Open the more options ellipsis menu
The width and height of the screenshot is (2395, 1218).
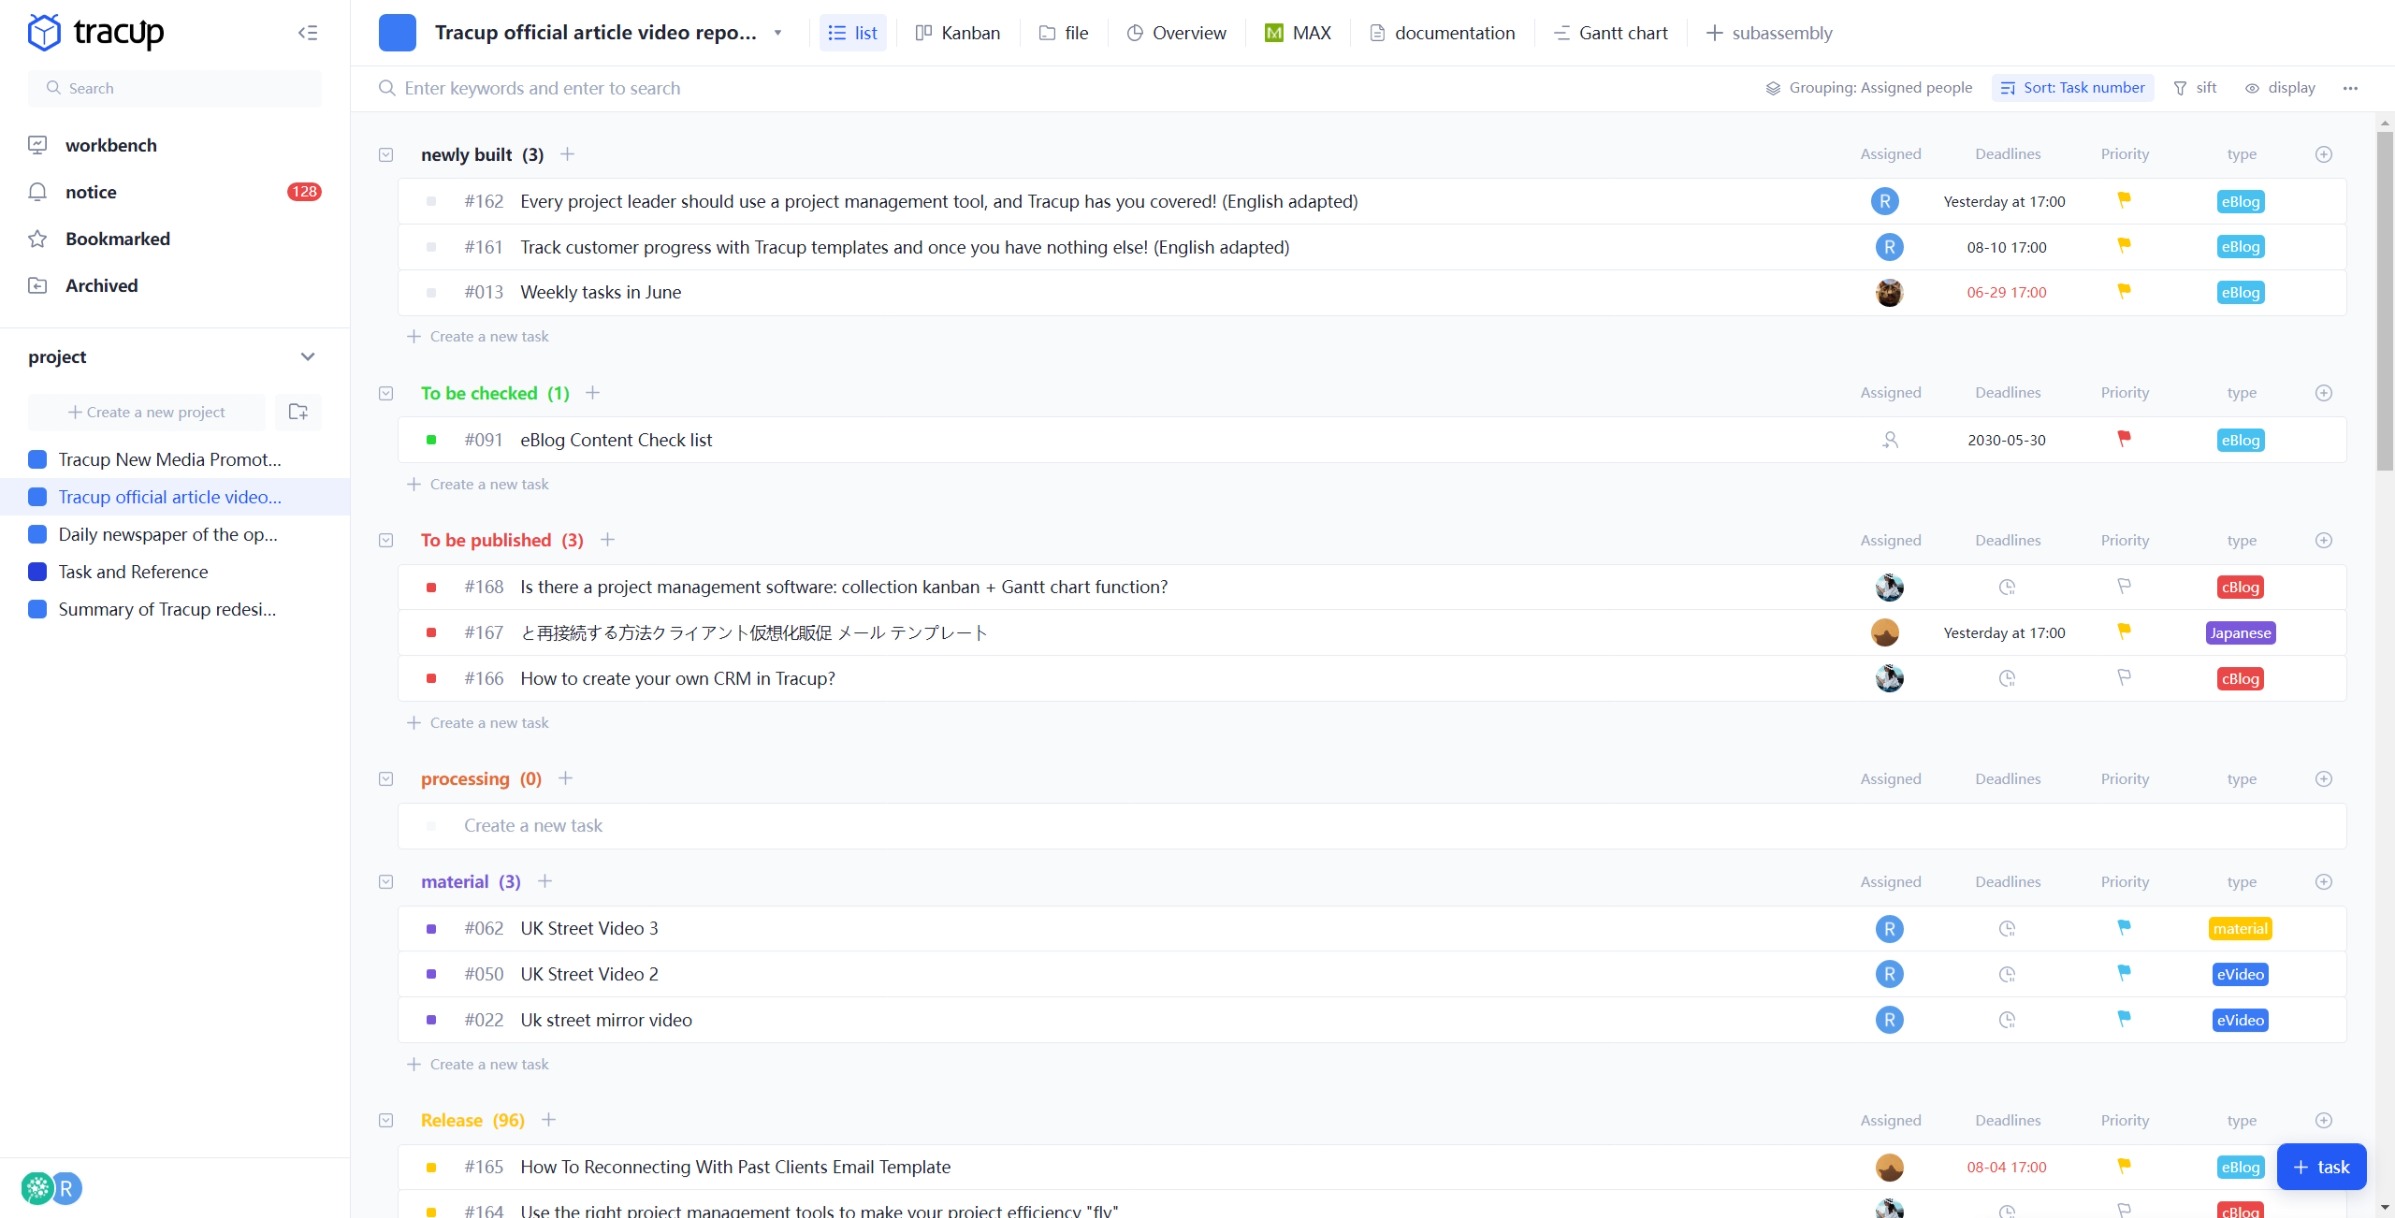pyautogui.click(x=2350, y=88)
